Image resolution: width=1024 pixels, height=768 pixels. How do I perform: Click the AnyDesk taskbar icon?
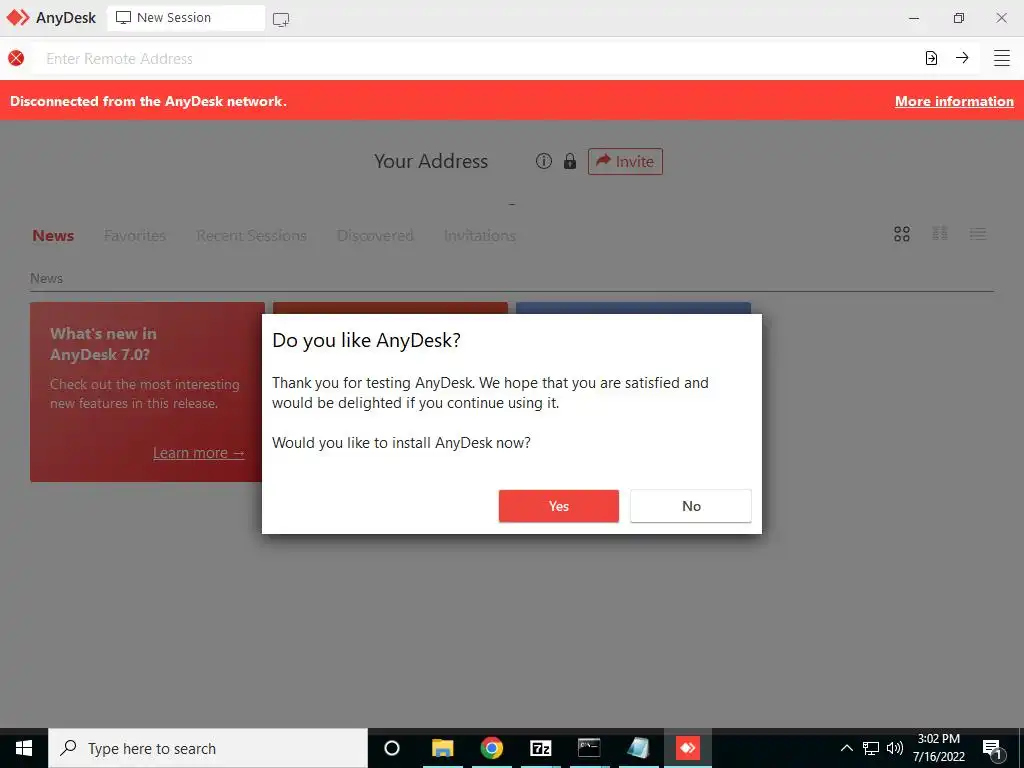[x=688, y=748]
